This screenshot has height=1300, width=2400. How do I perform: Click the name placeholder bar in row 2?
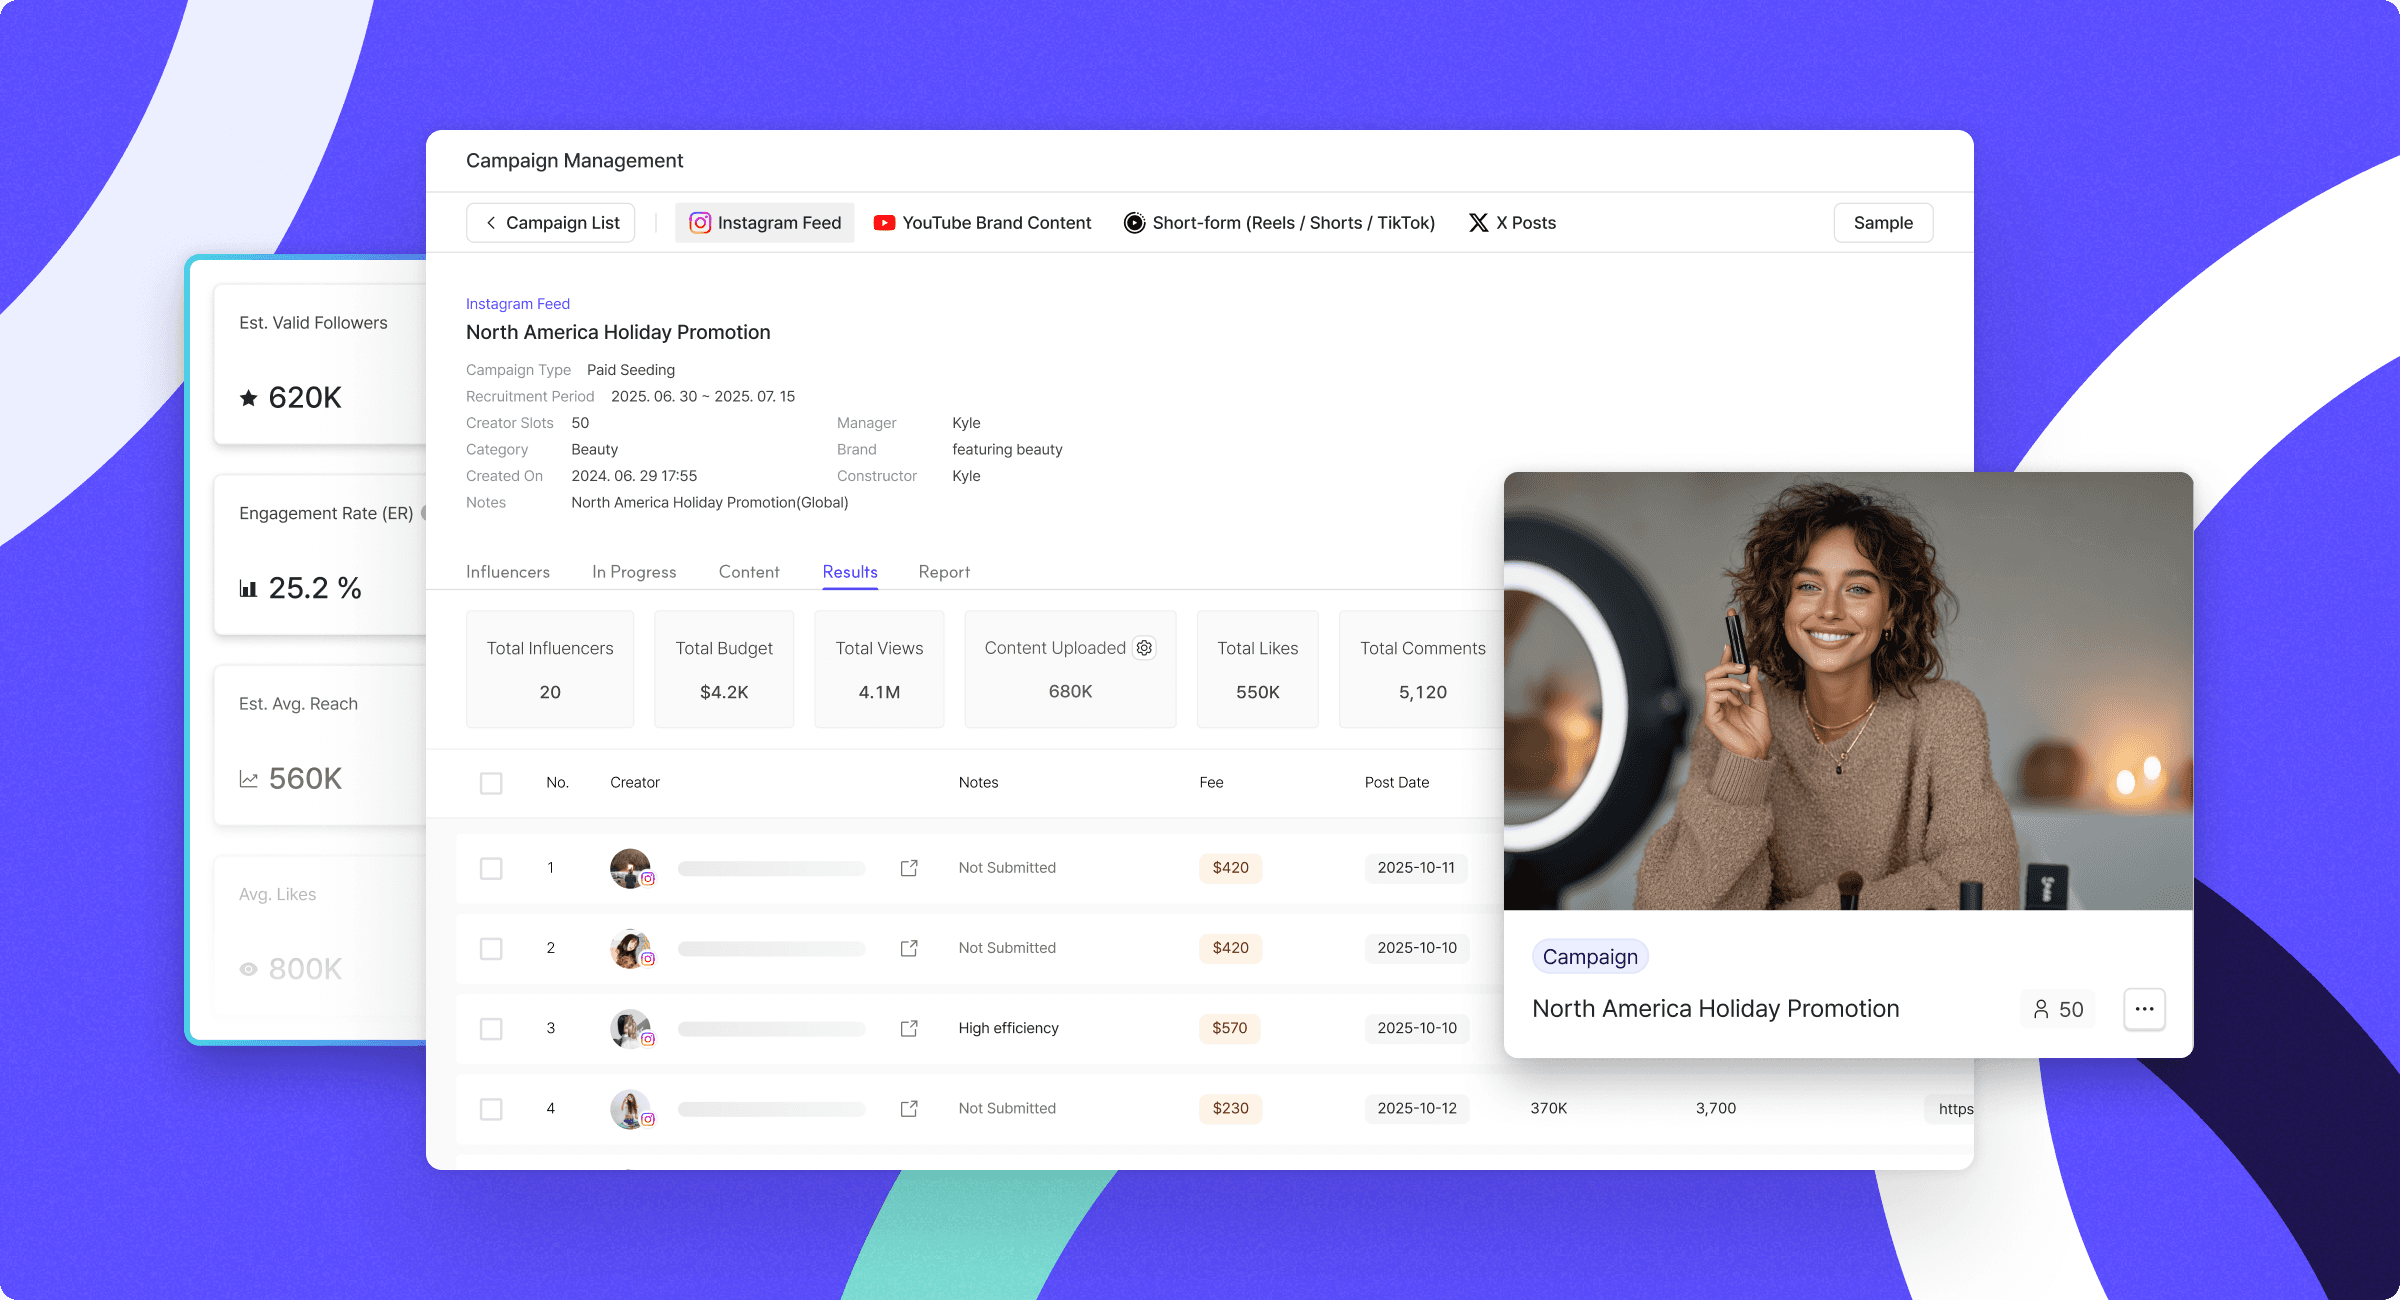point(771,948)
